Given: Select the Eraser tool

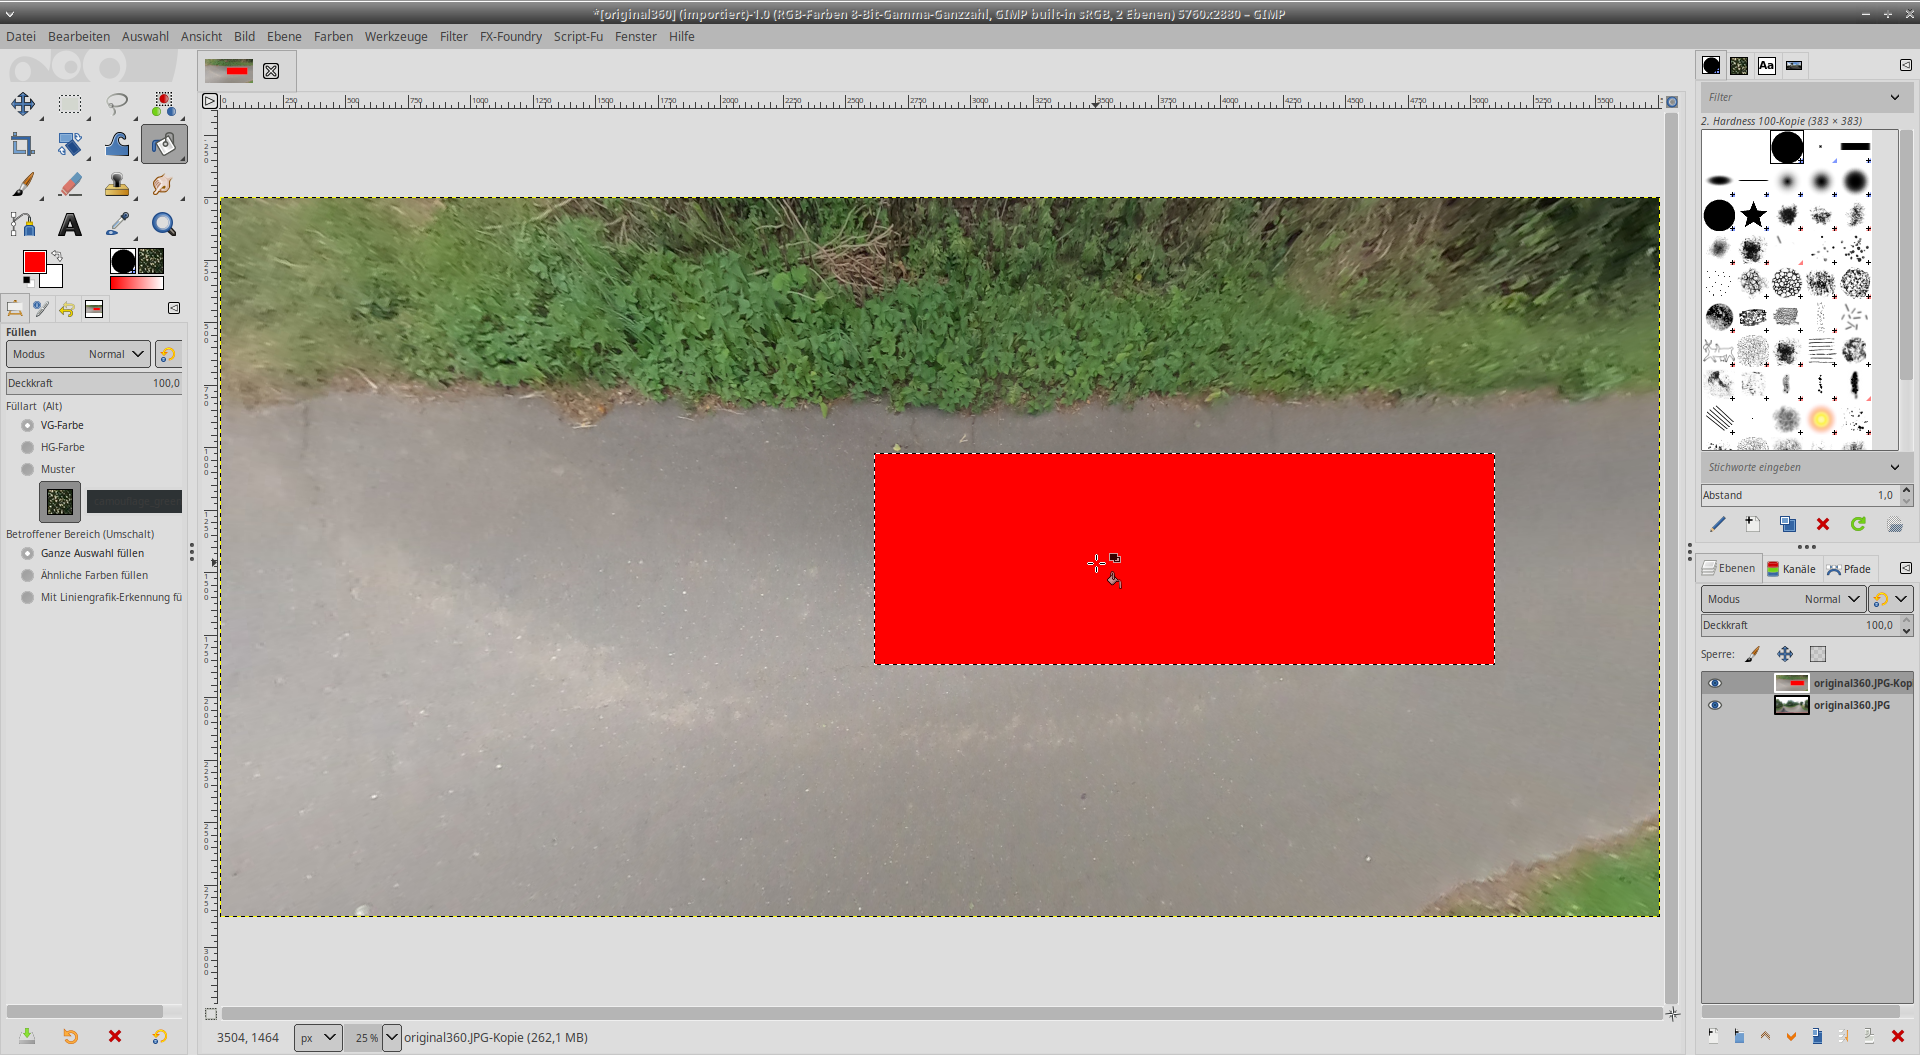Looking at the screenshot, I should [70, 185].
